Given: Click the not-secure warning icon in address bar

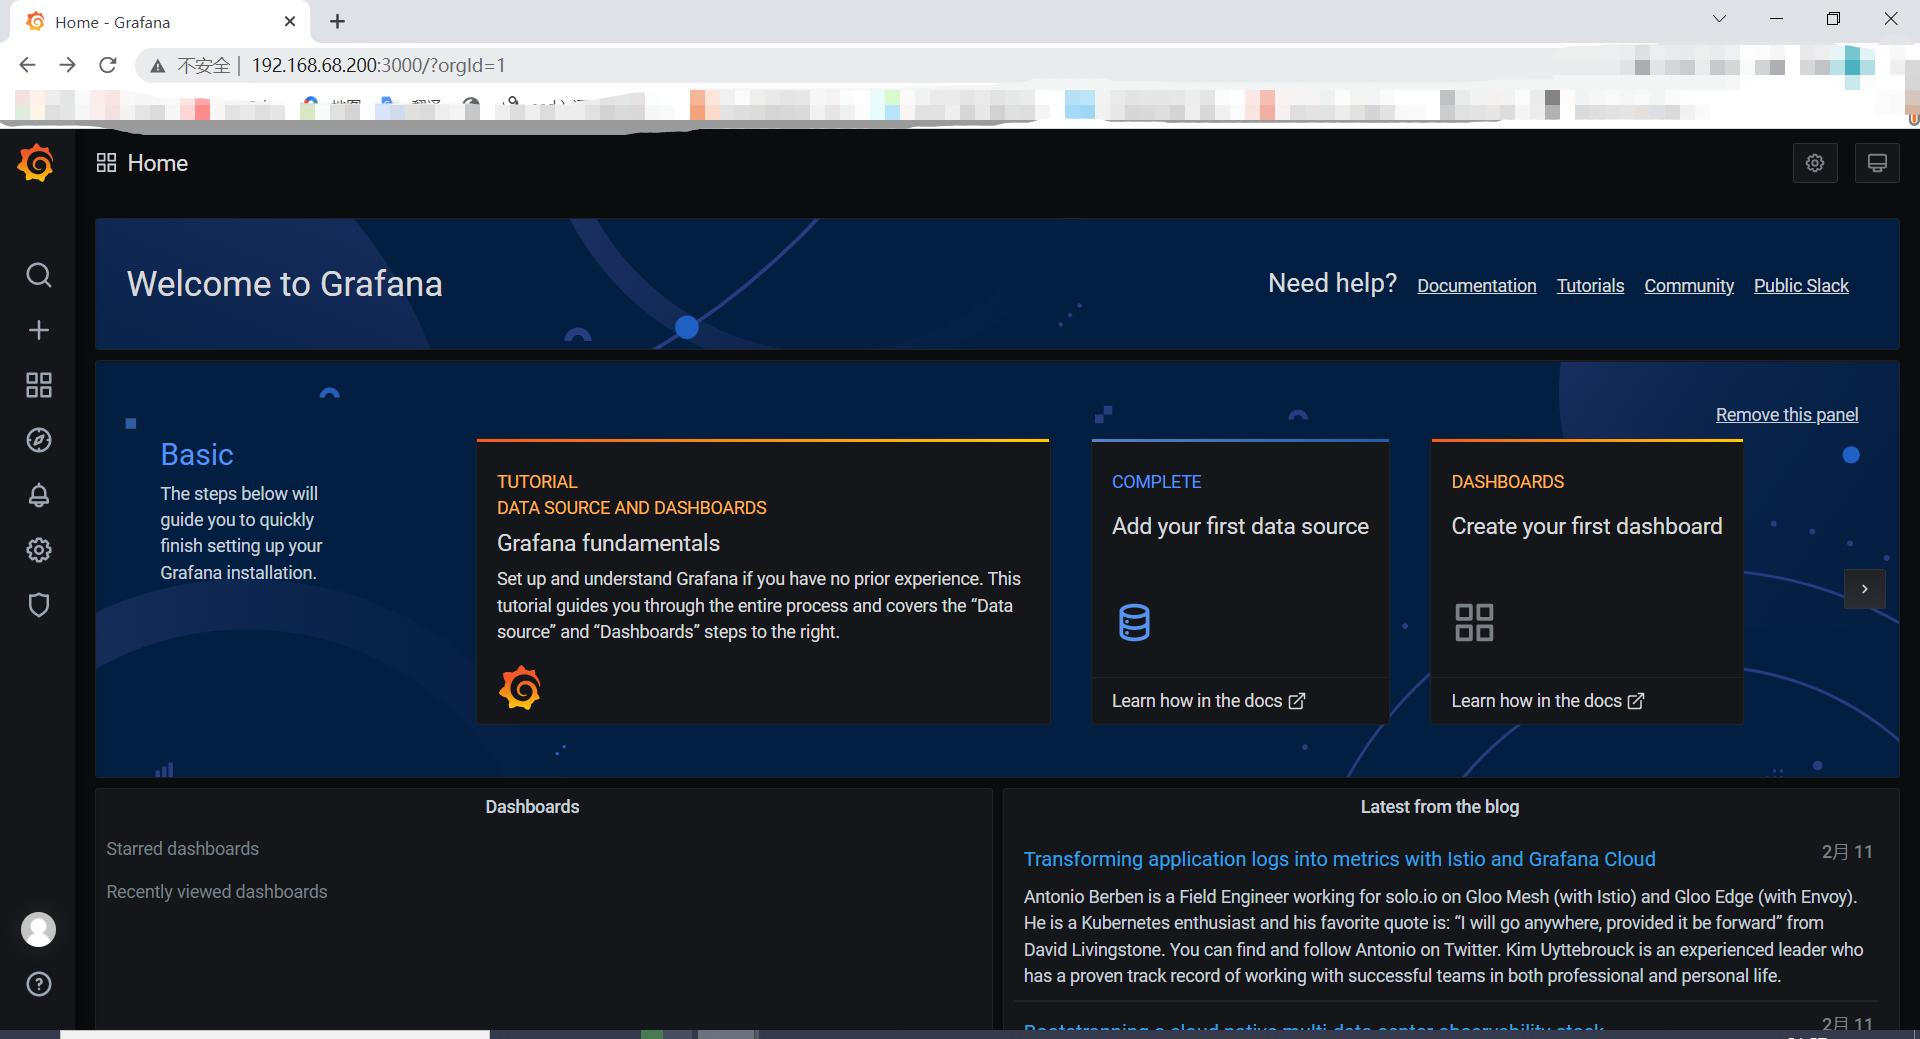Looking at the screenshot, I should coord(157,66).
